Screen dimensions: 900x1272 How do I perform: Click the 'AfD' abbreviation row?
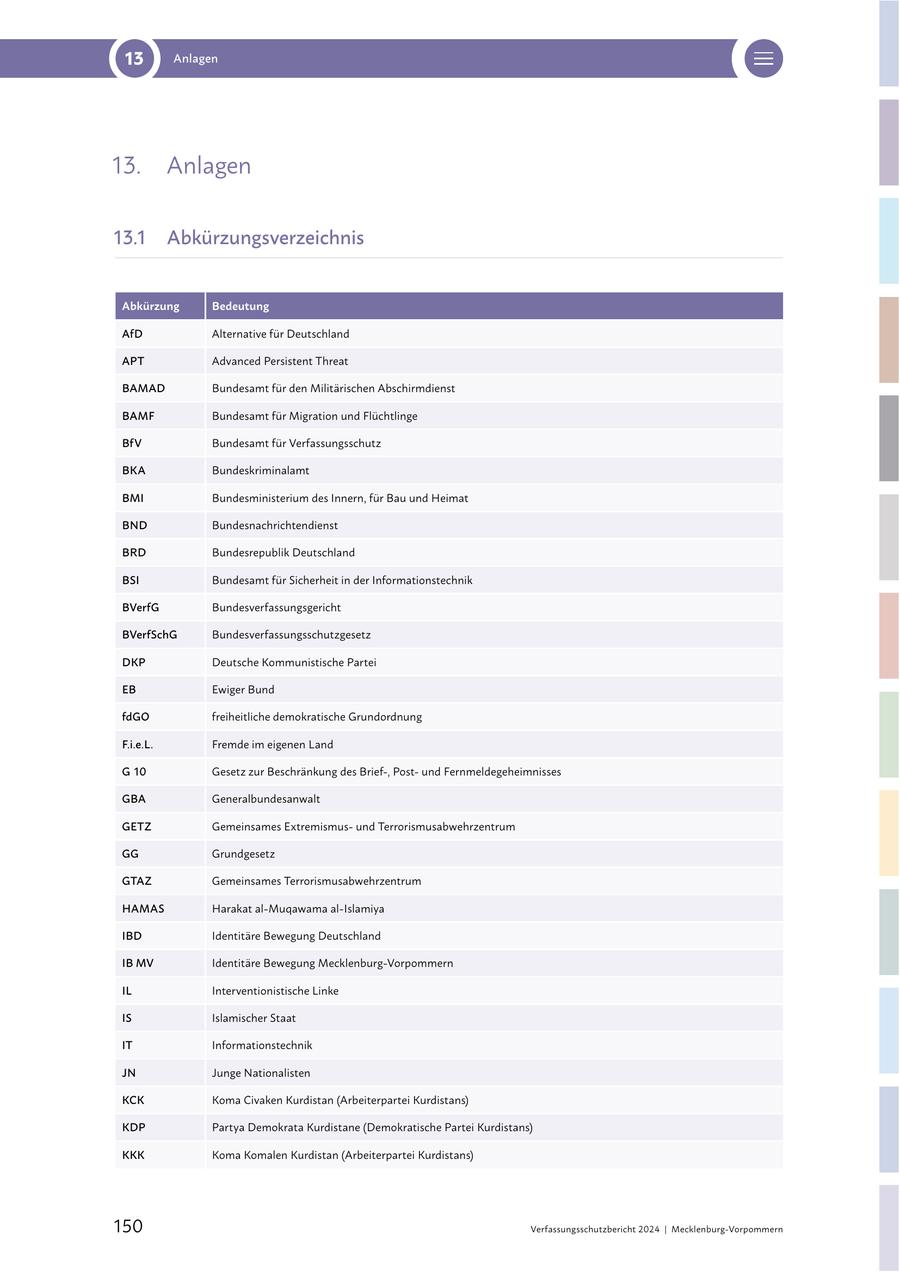(132, 334)
